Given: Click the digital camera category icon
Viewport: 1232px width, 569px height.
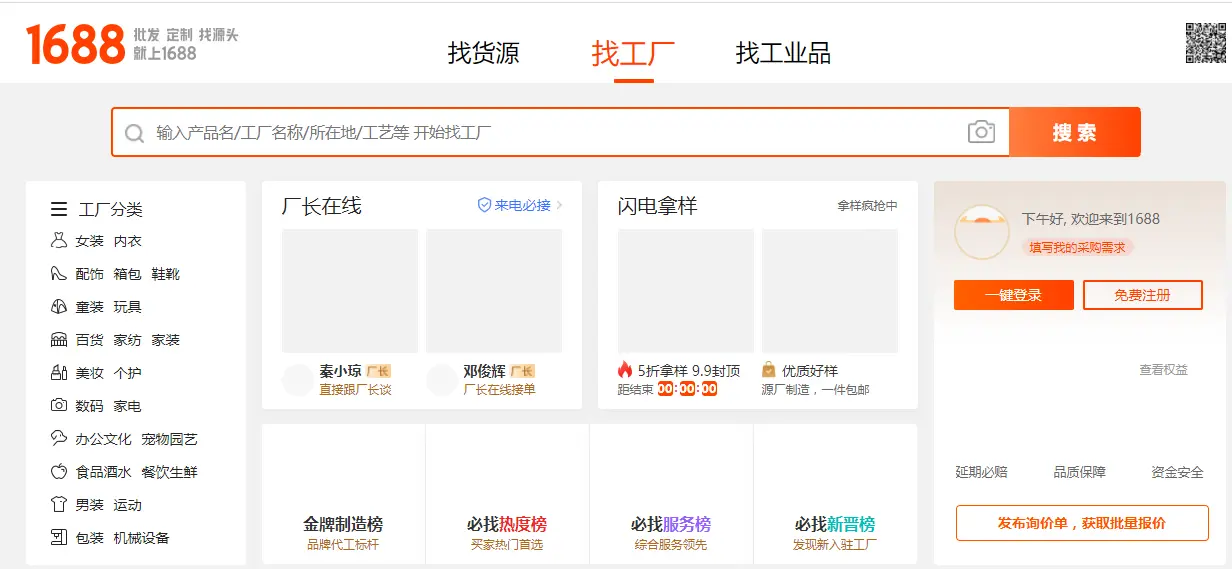Looking at the screenshot, I should pos(59,406).
